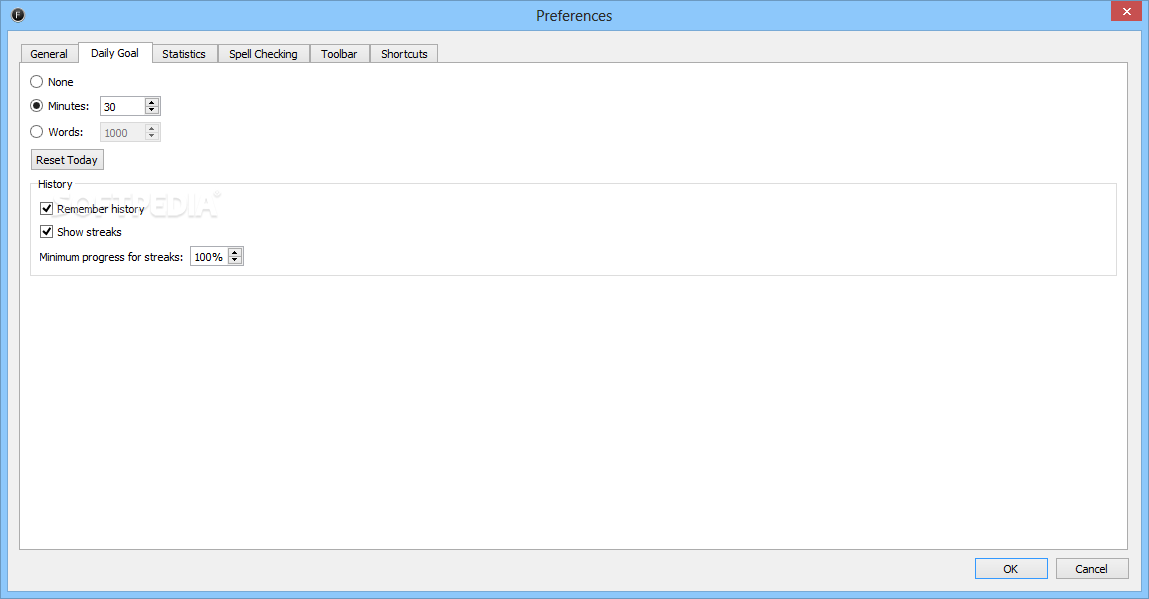Click the Daily Goal tab
Viewport: 1149px width, 599px height.
click(x=115, y=53)
